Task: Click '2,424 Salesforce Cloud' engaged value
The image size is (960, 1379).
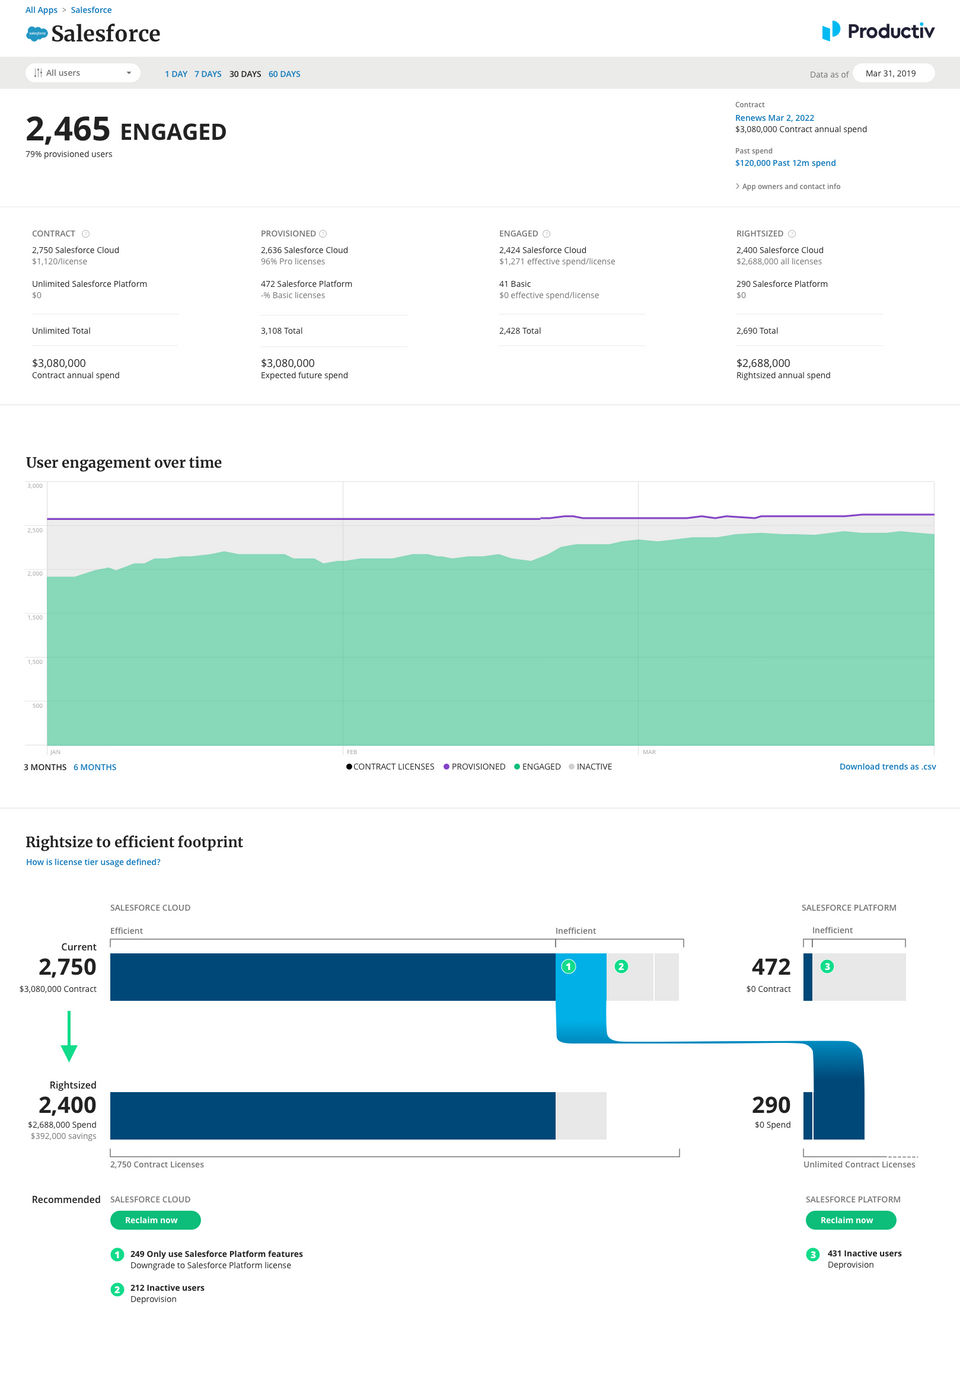Action: tap(542, 250)
